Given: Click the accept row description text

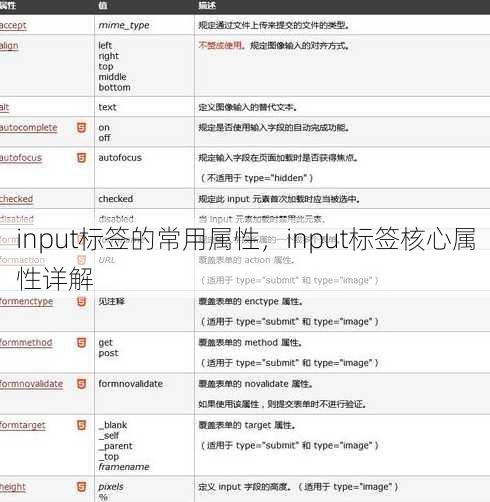Looking at the screenshot, I should pyautogui.click(x=274, y=25).
